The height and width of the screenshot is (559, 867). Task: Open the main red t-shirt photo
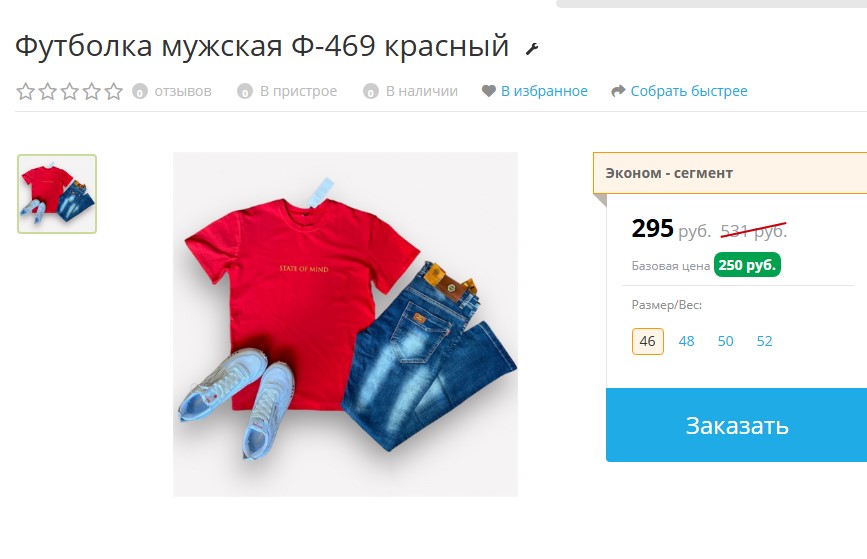(x=346, y=324)
